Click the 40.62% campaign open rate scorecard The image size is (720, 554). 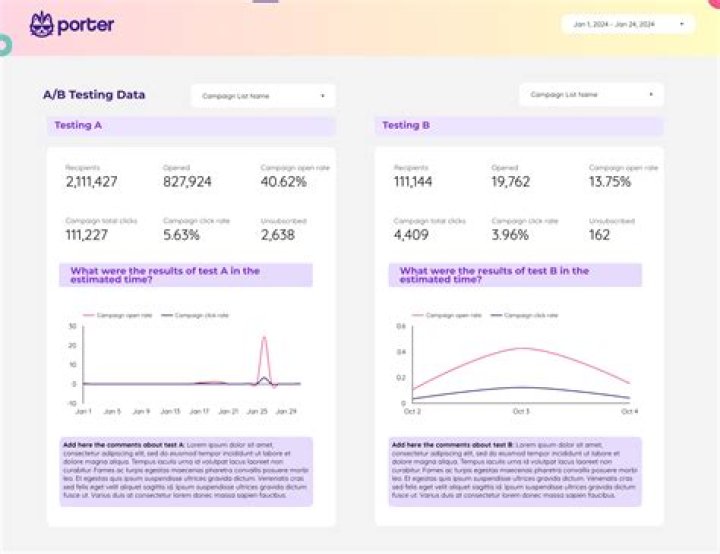click(x=295, y=176)
